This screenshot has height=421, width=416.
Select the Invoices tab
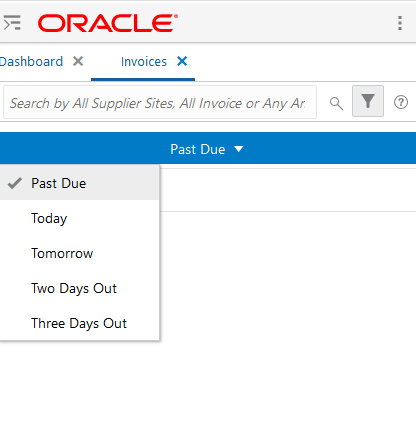pos(144,62)
